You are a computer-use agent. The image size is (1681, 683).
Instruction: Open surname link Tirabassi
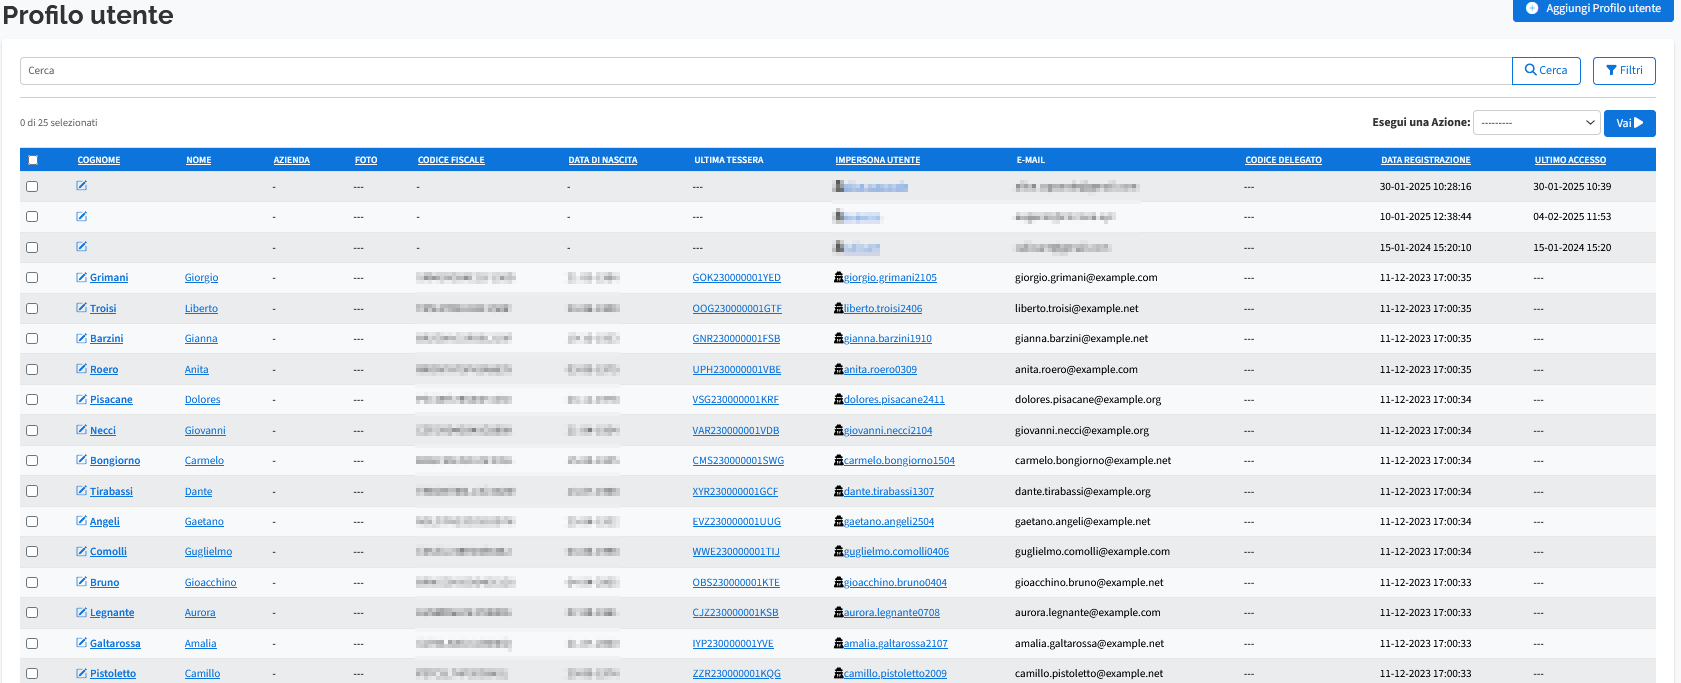tap(111, 491)
